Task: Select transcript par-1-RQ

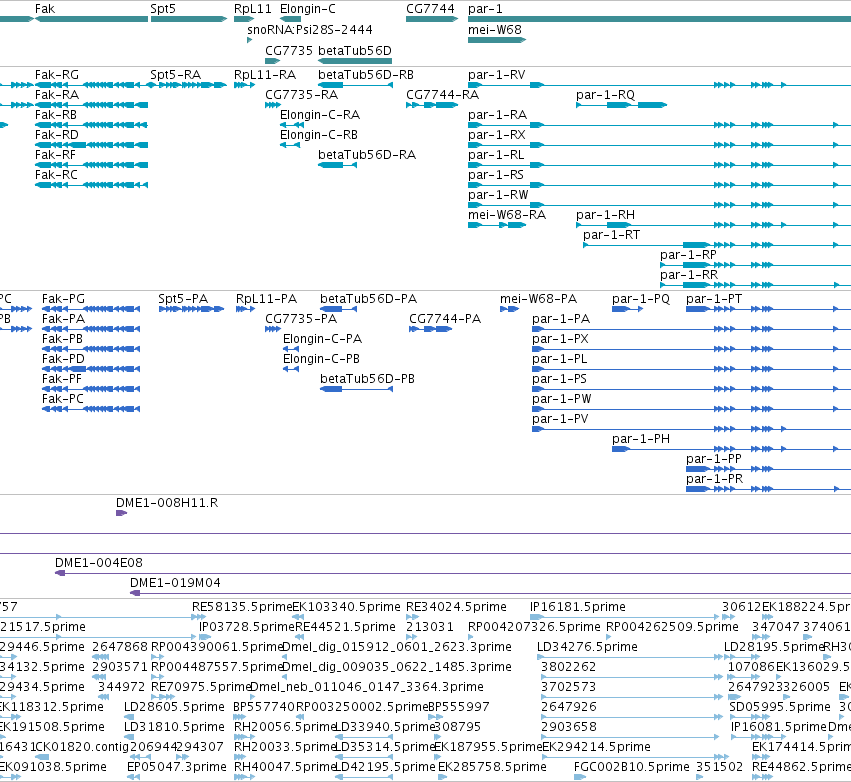Action: click(x=621, y=105)
